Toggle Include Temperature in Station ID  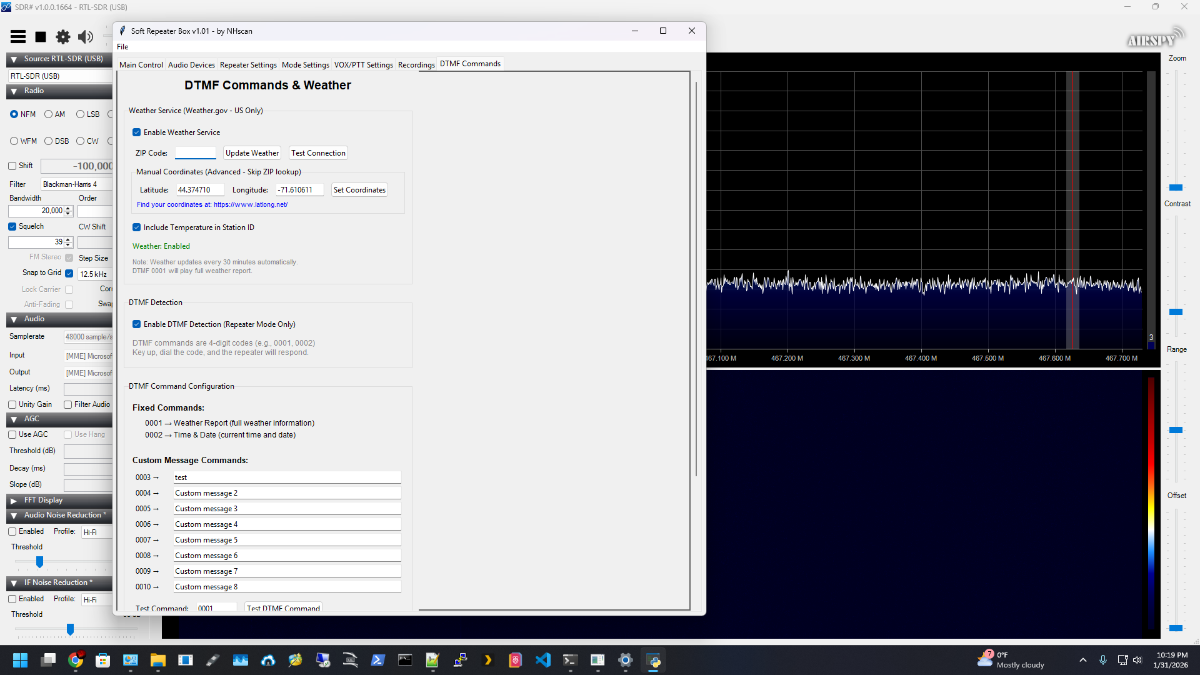point(137,227)
